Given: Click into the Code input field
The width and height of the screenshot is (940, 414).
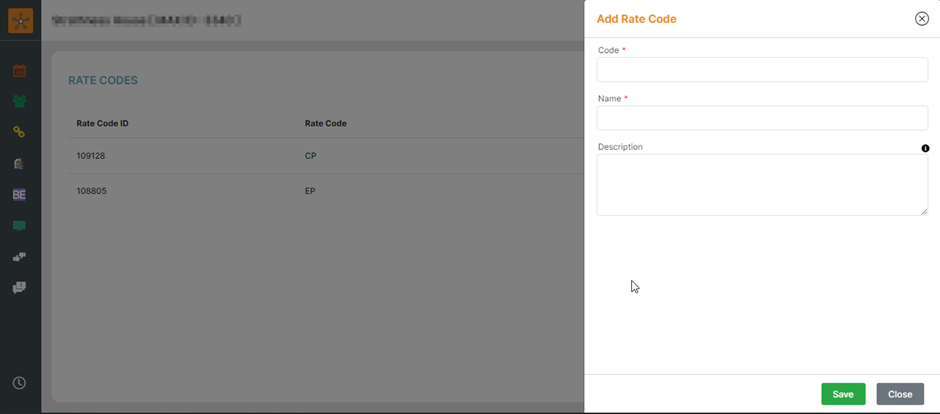Looking at the screenshot, I should 762,70.
